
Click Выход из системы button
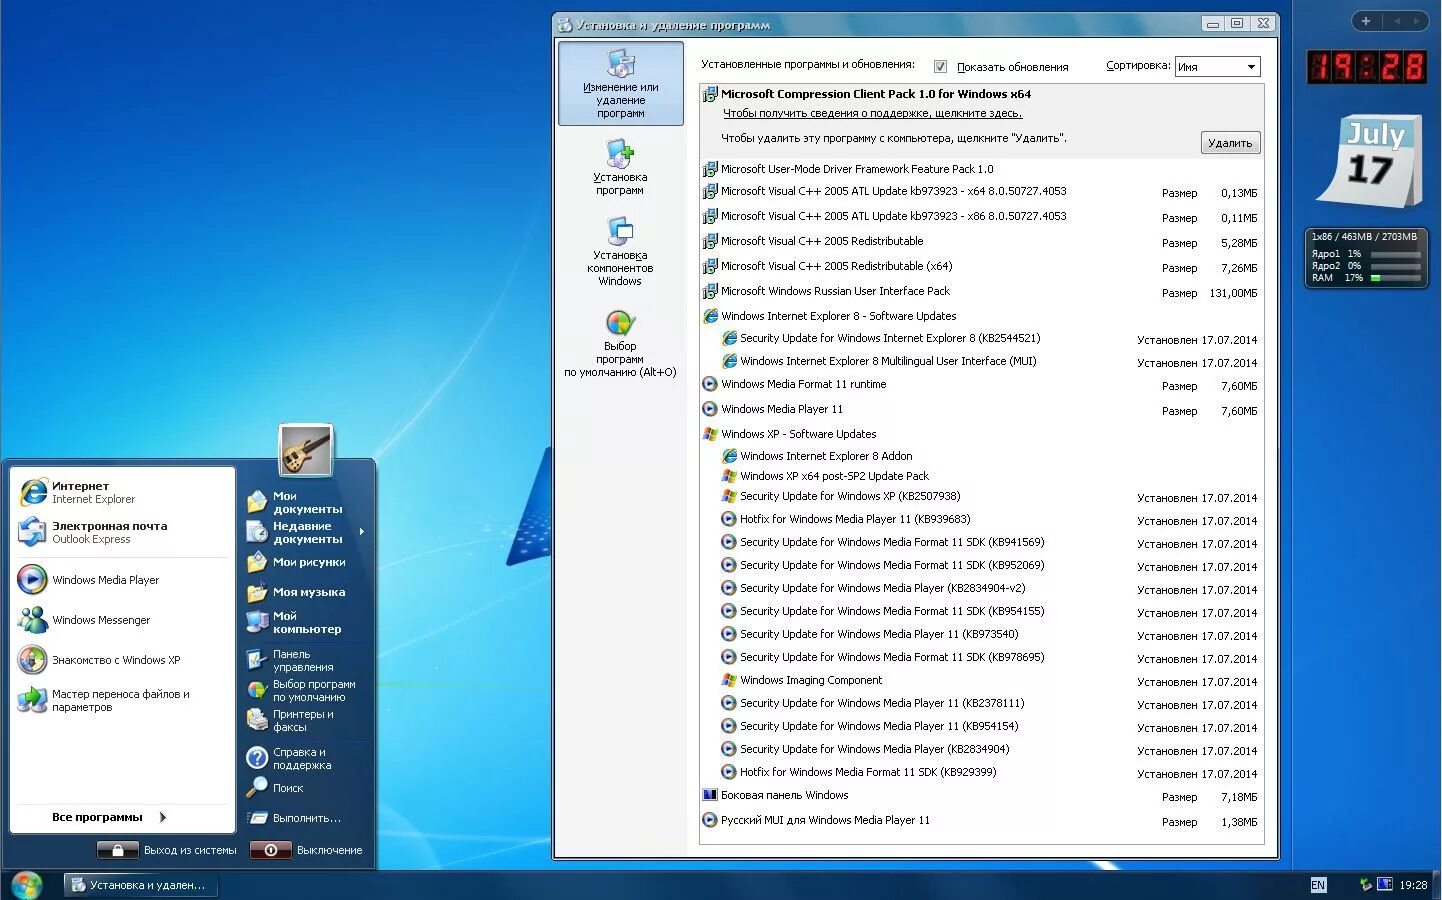tap(167, 850)
